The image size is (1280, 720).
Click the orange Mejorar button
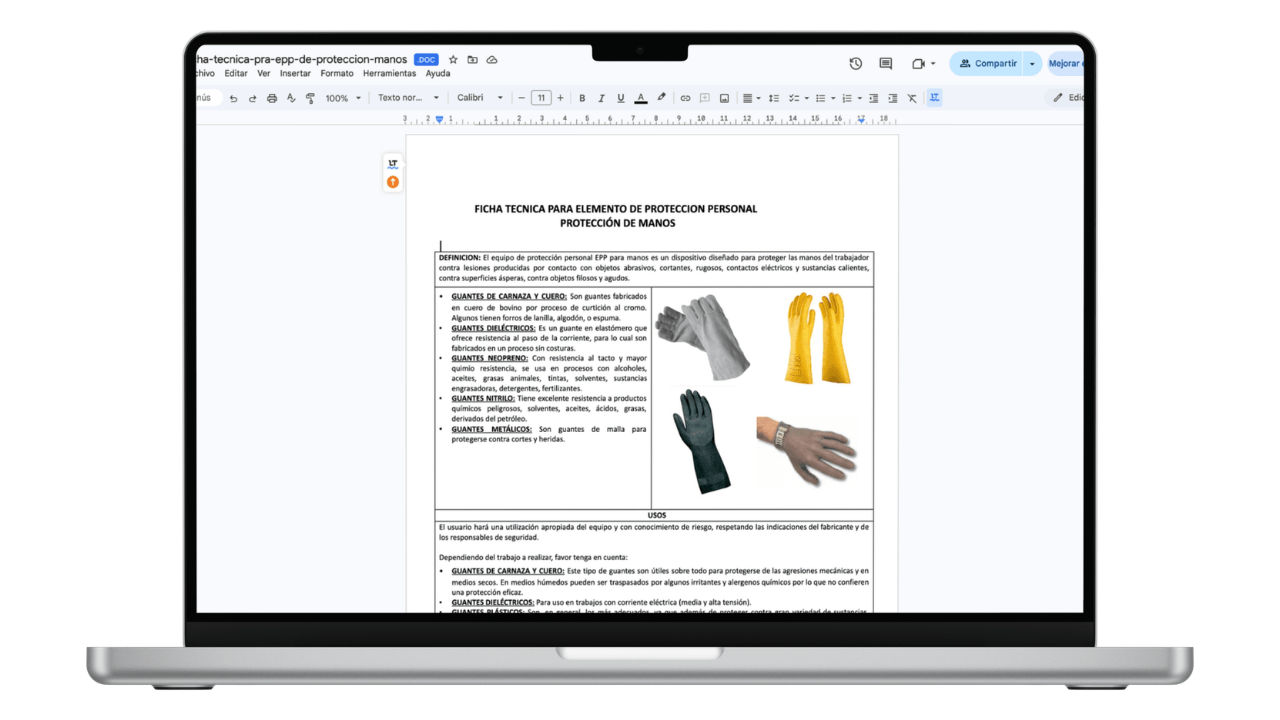tap(1066, 63)
